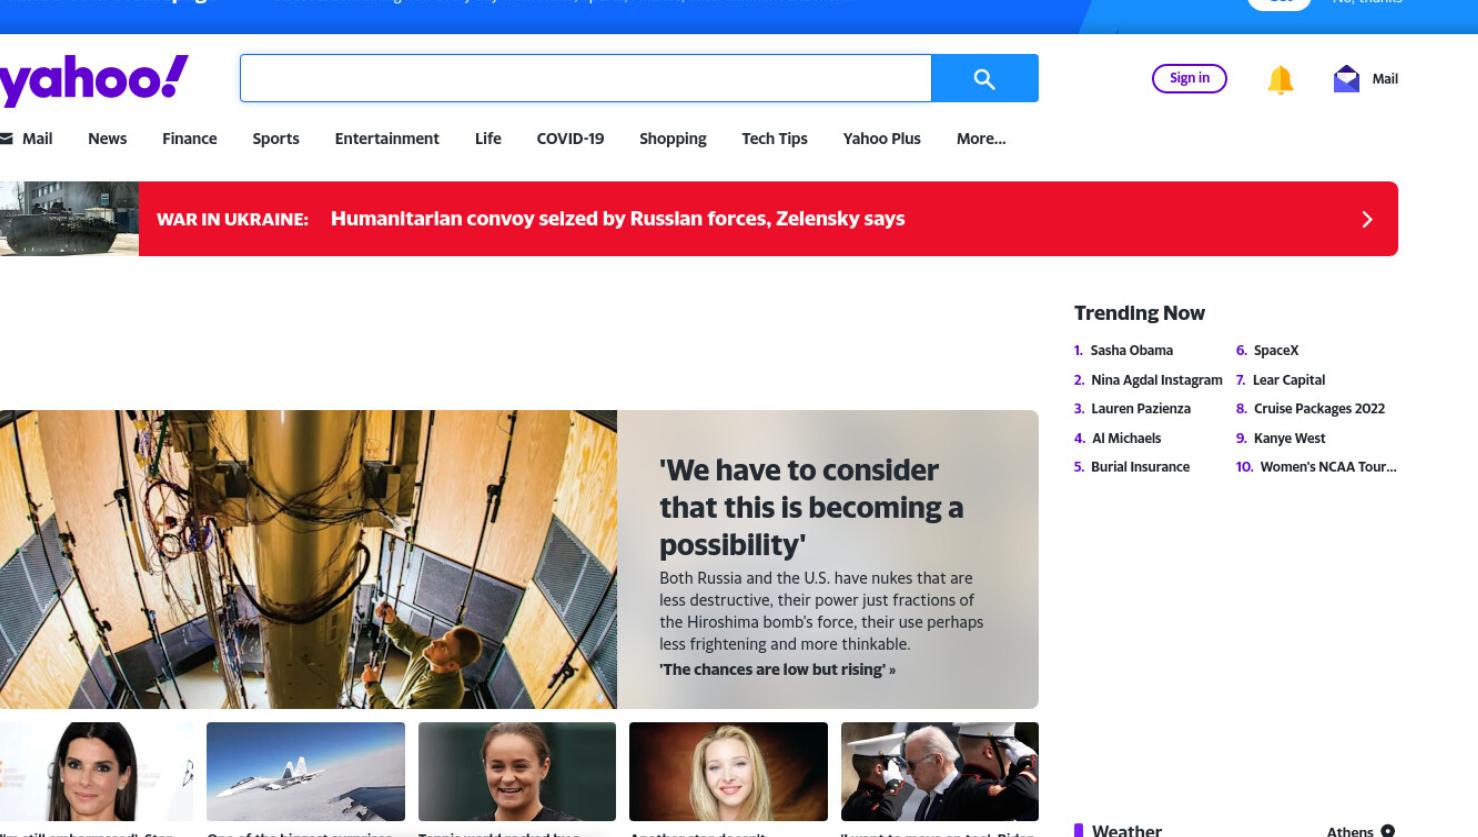Click the Biden with Marines thumbnail
The width and height of the screenshot is (1478, 837).
pos(940,771)
